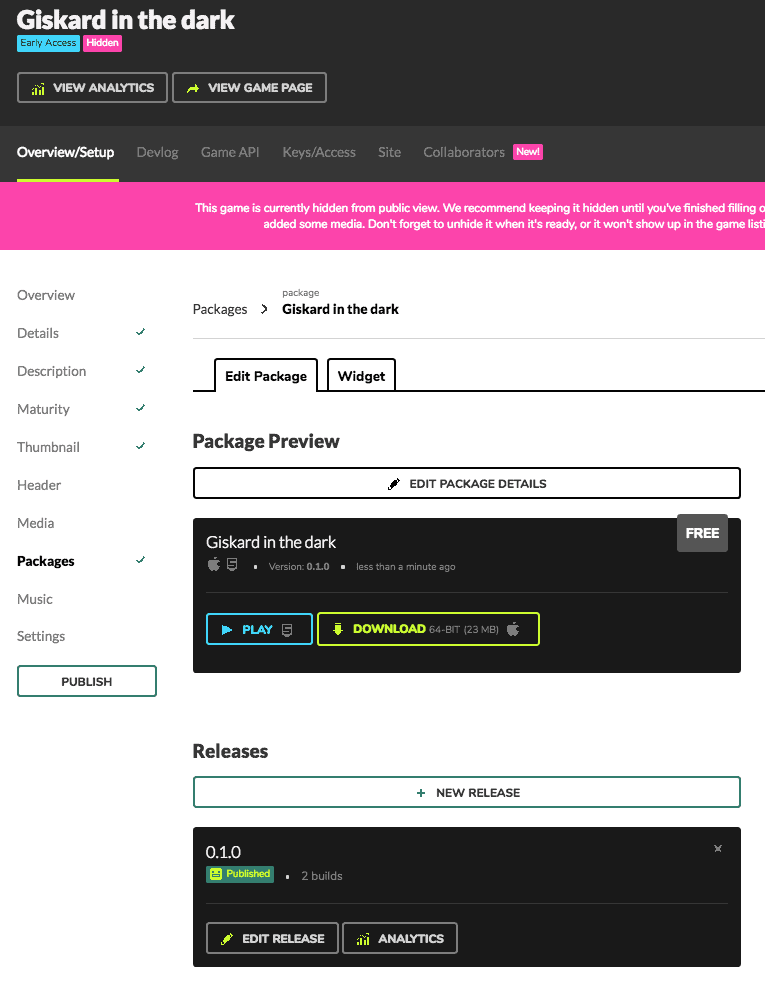The image size is (765, 998).
Task: Click the plus icon in New Release
Action: (x=421, y=792)
